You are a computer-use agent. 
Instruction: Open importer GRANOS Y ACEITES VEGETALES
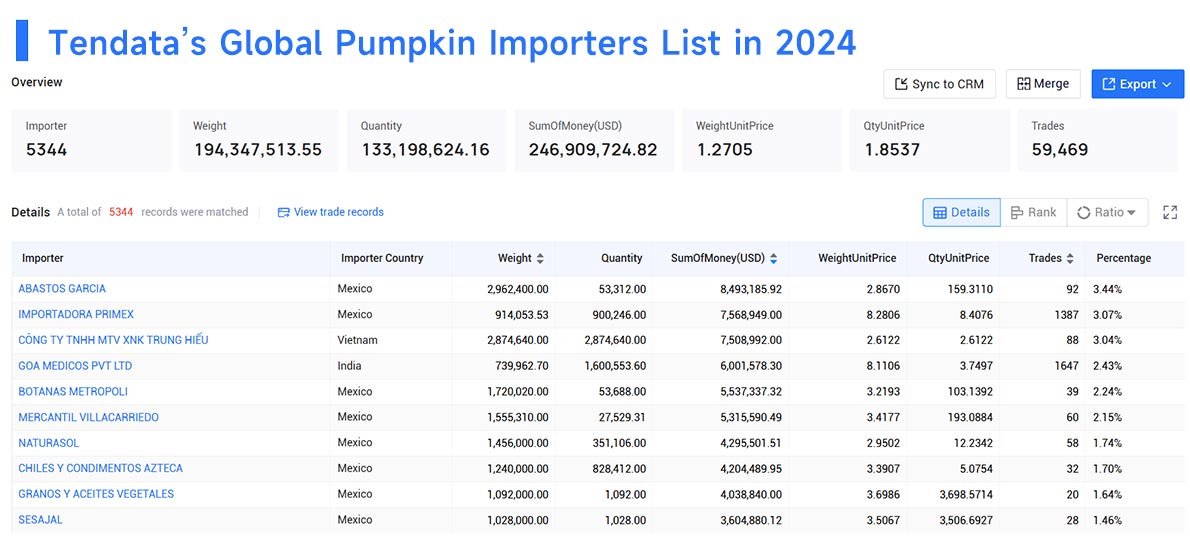96,494
